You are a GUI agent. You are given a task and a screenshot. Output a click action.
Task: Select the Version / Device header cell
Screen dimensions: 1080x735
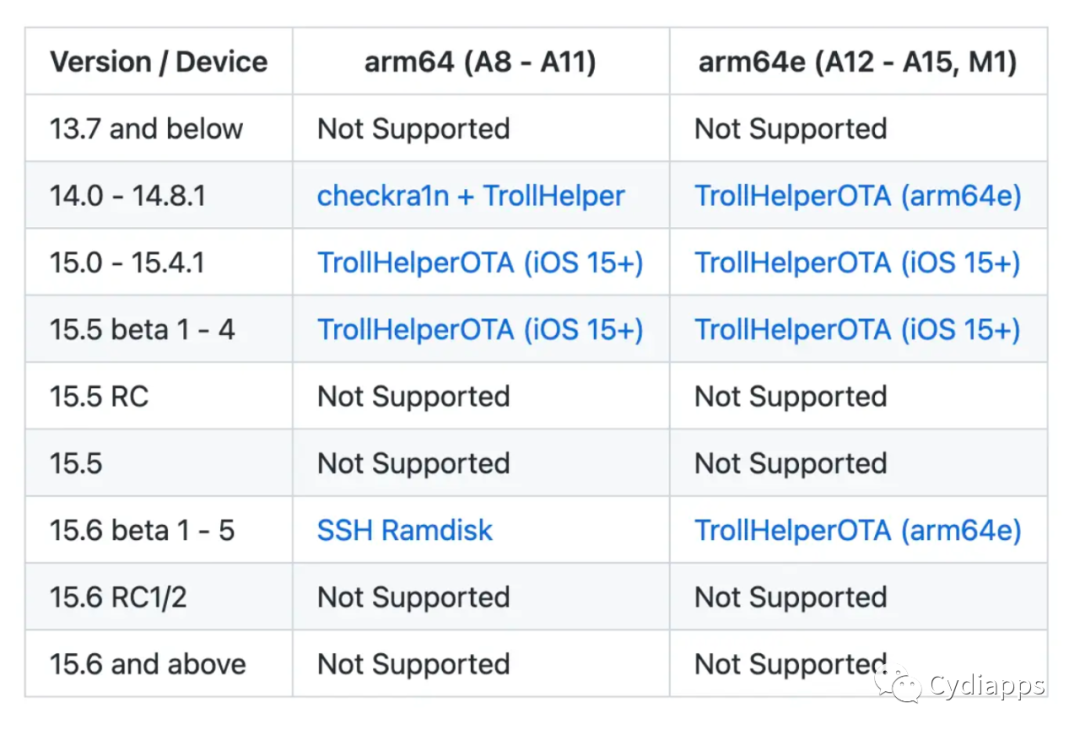point(158,61)
